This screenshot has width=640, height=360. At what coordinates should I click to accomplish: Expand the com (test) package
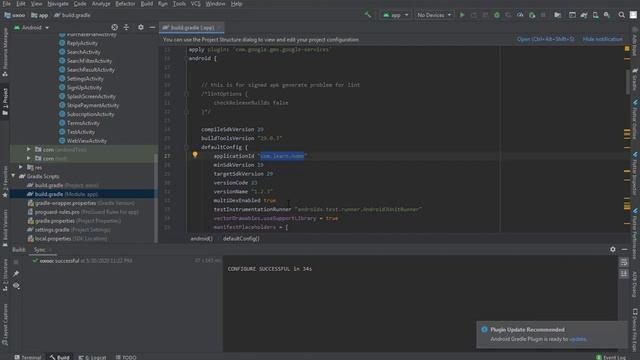pos(29,158)
